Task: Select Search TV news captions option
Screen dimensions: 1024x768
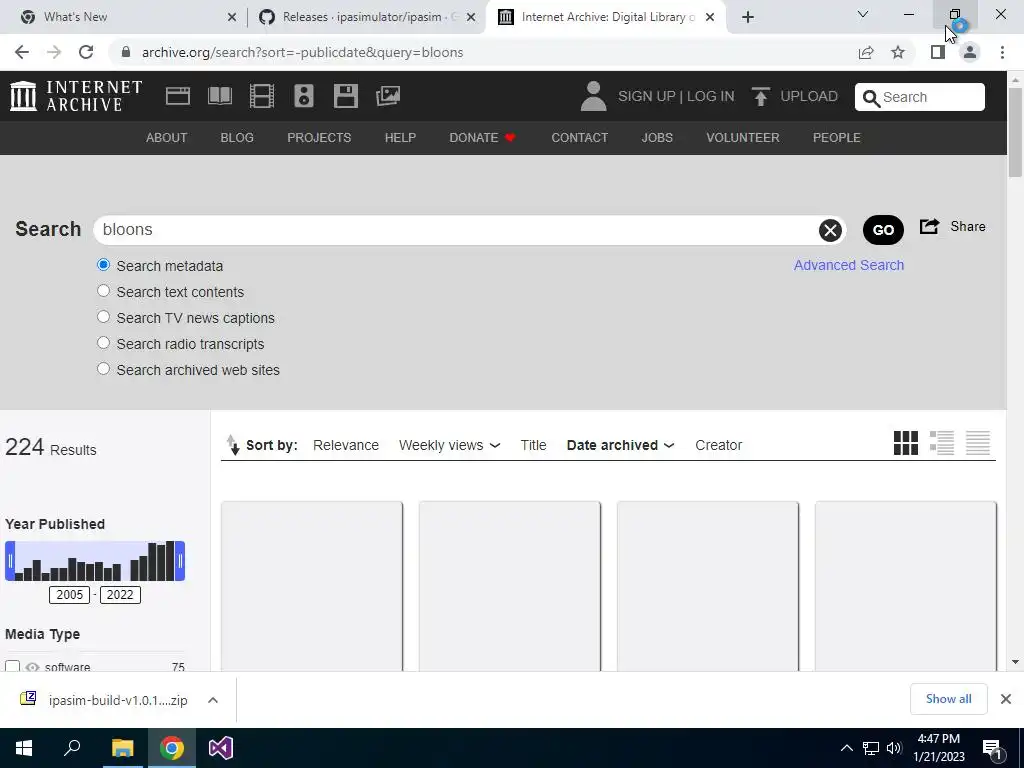Action: pyautogui.click(x=103, y=317)
